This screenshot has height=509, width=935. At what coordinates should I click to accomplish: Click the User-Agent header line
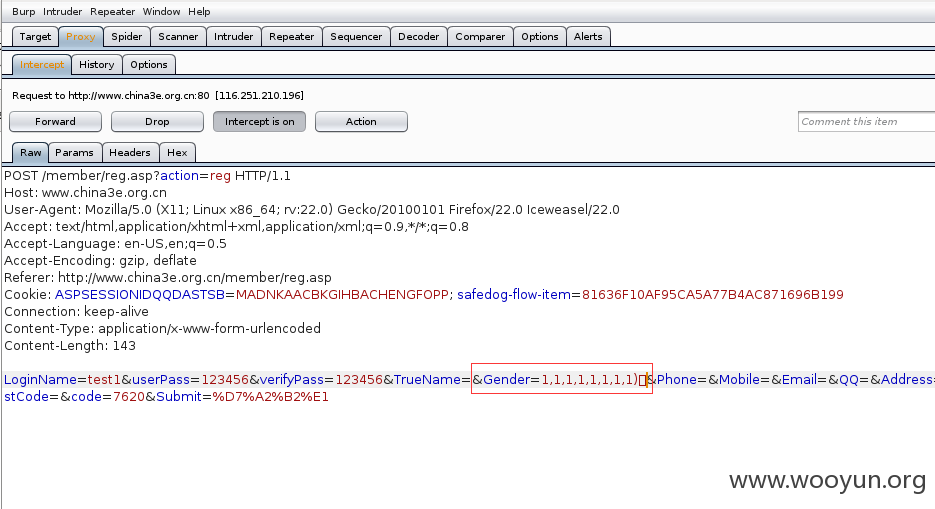pyautogui.click(x=312, y=210)
